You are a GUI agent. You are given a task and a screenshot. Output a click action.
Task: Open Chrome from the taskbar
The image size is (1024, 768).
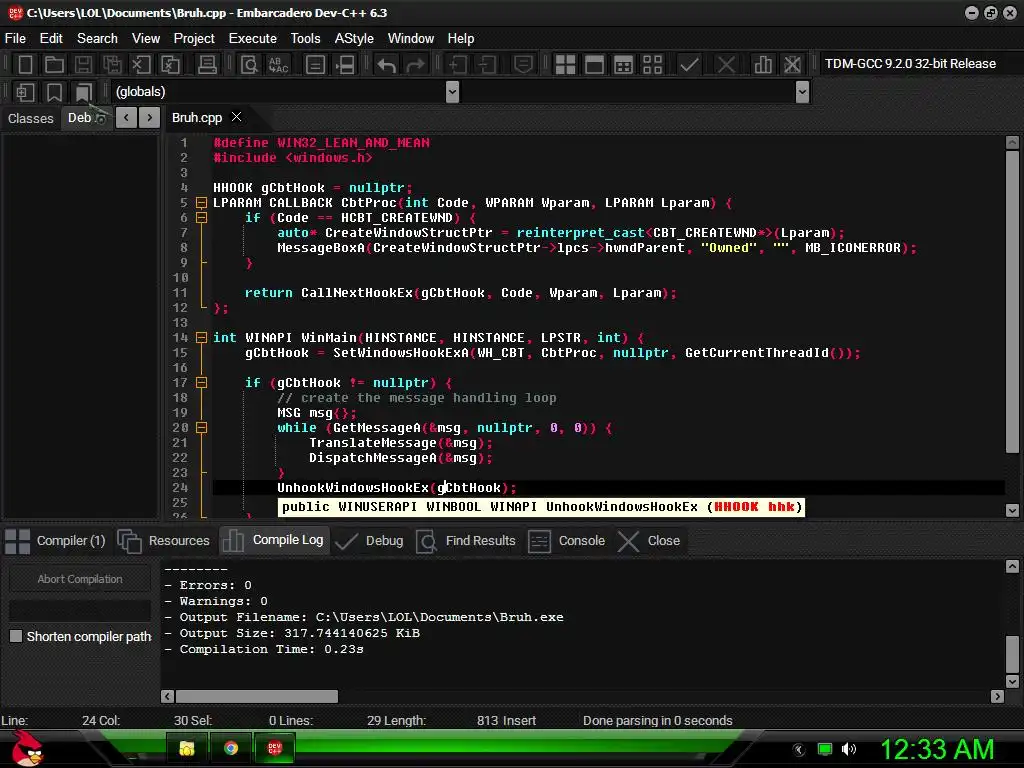(x=231, y=748)
